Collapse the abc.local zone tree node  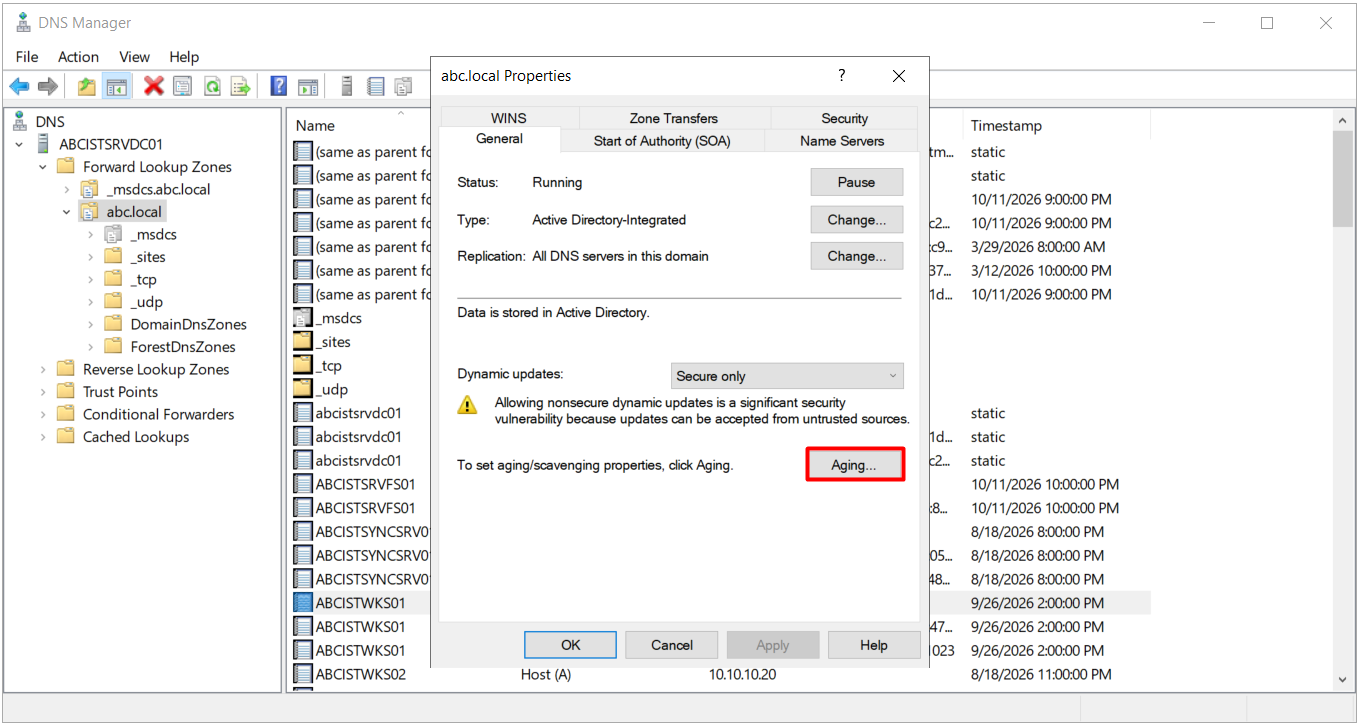[x=67, y=212]
